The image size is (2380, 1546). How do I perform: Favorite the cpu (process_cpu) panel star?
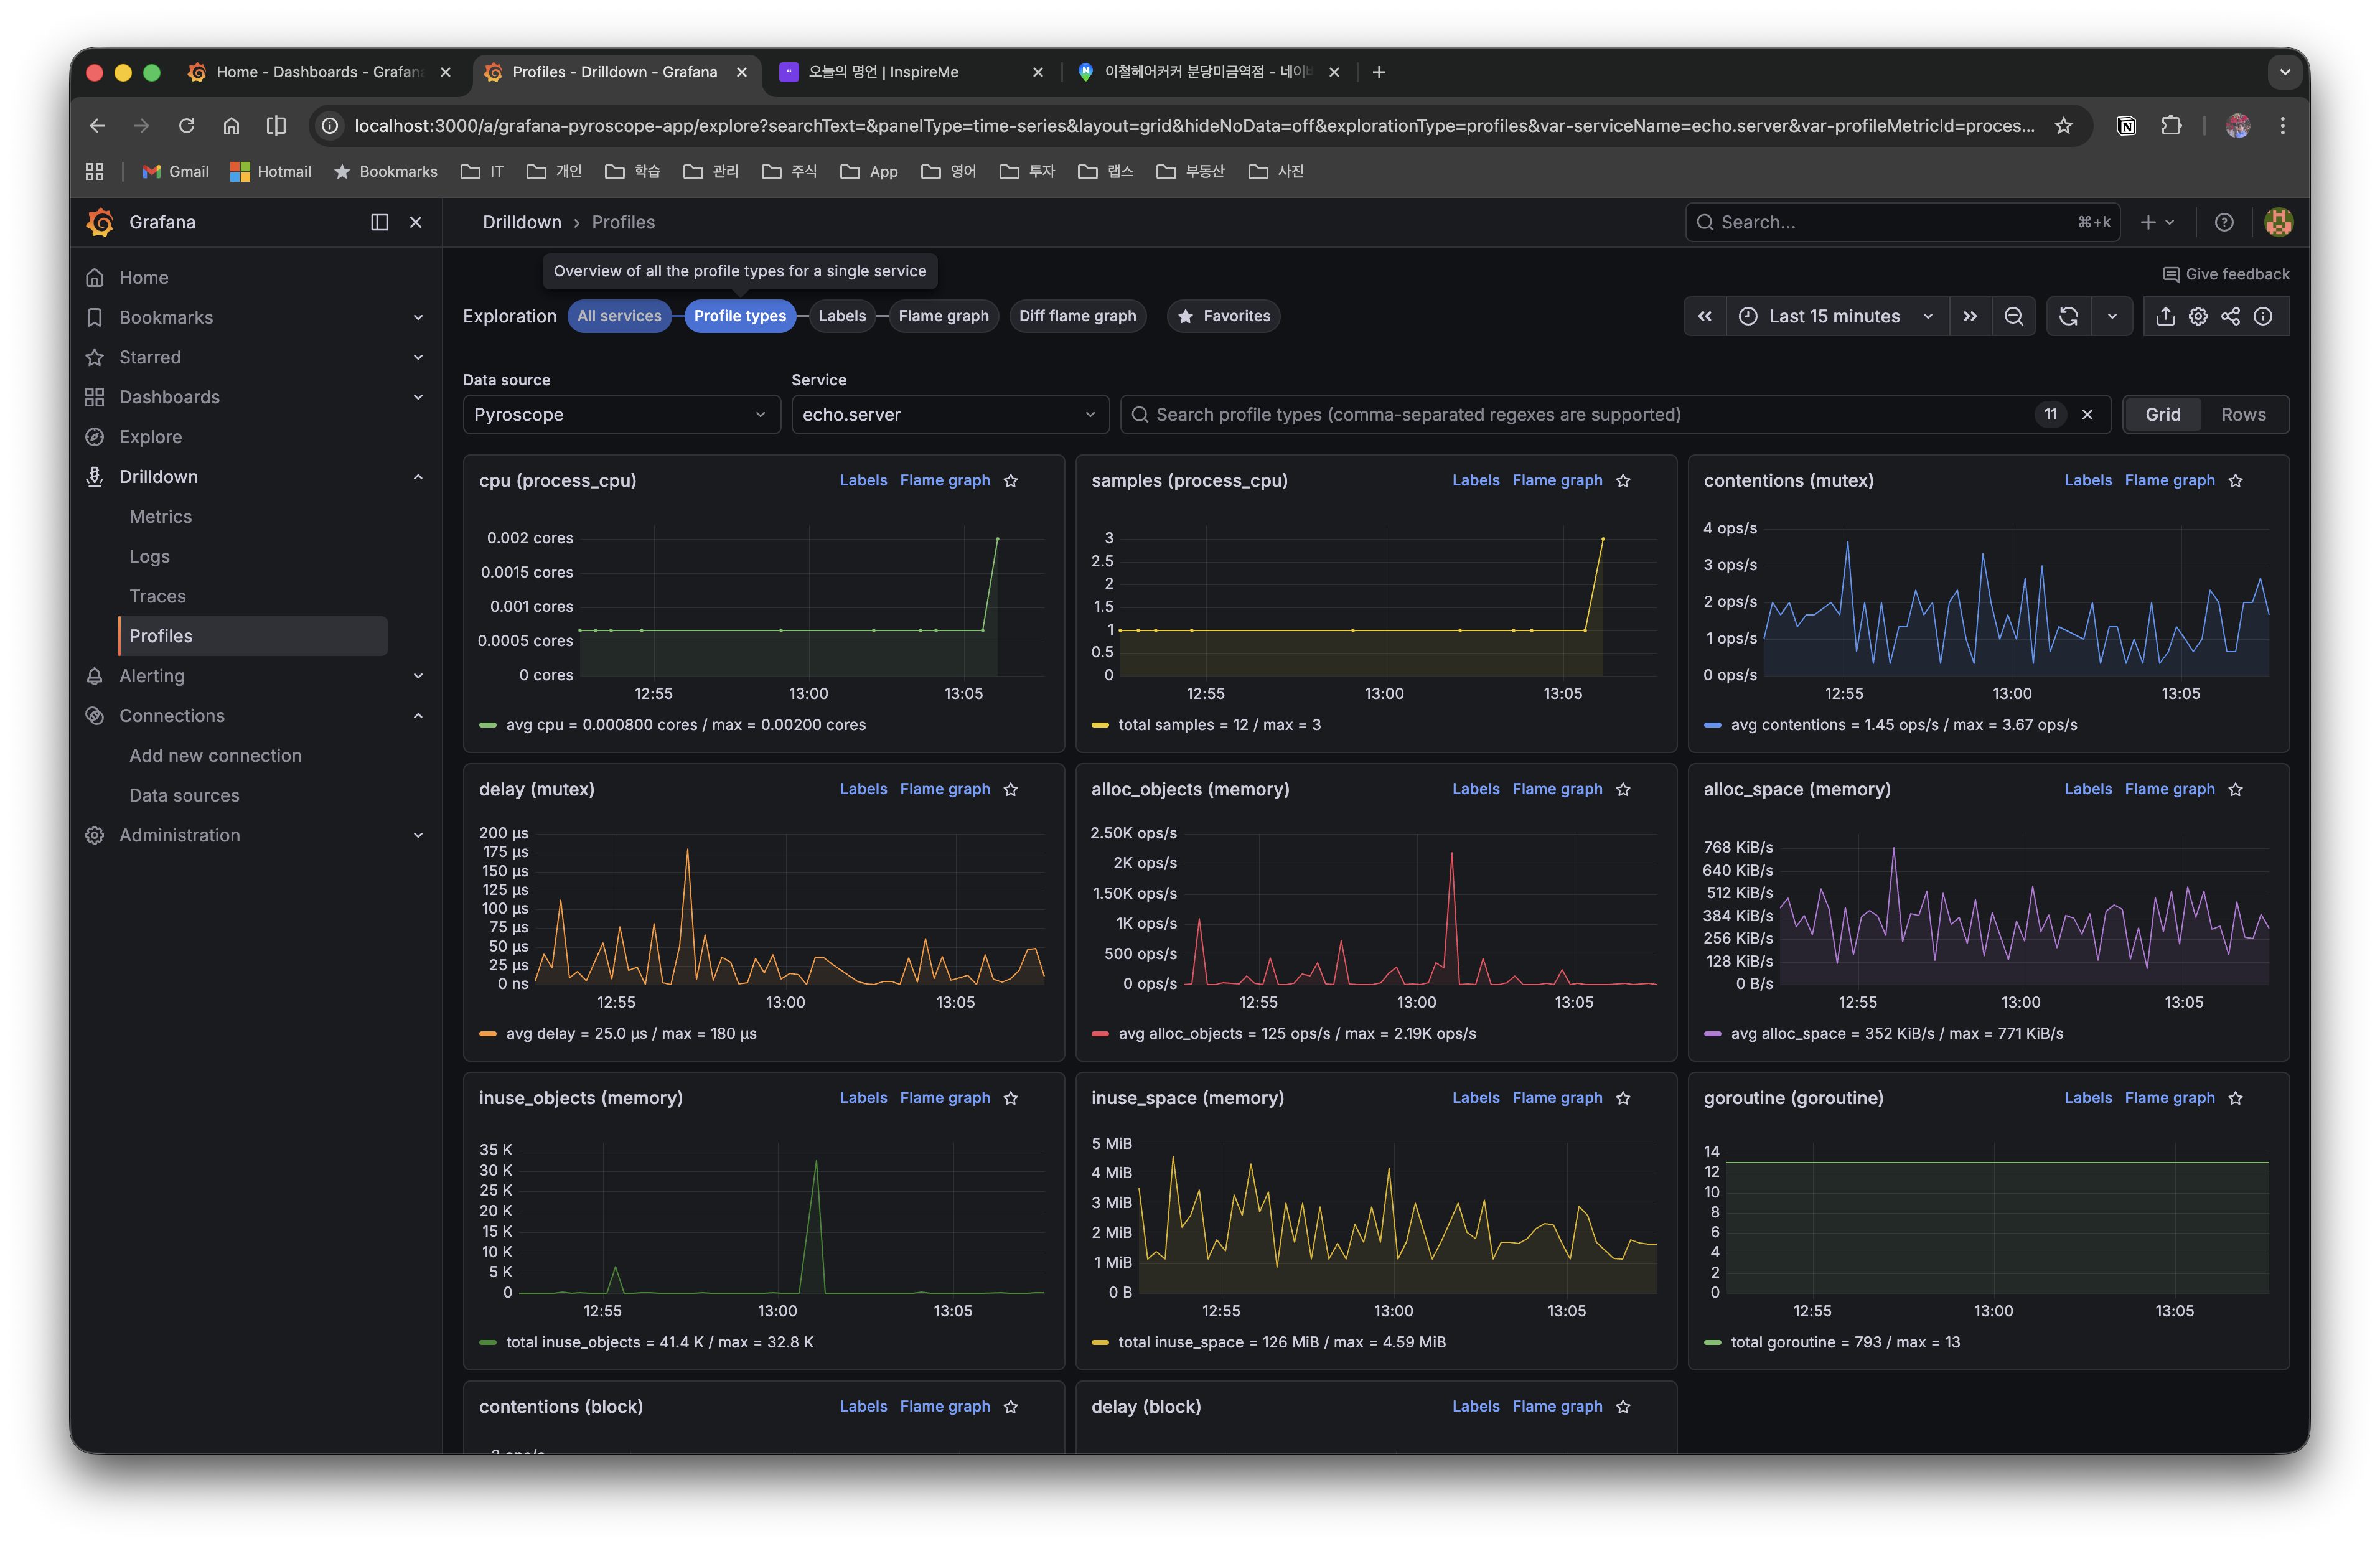point(1011,481)
